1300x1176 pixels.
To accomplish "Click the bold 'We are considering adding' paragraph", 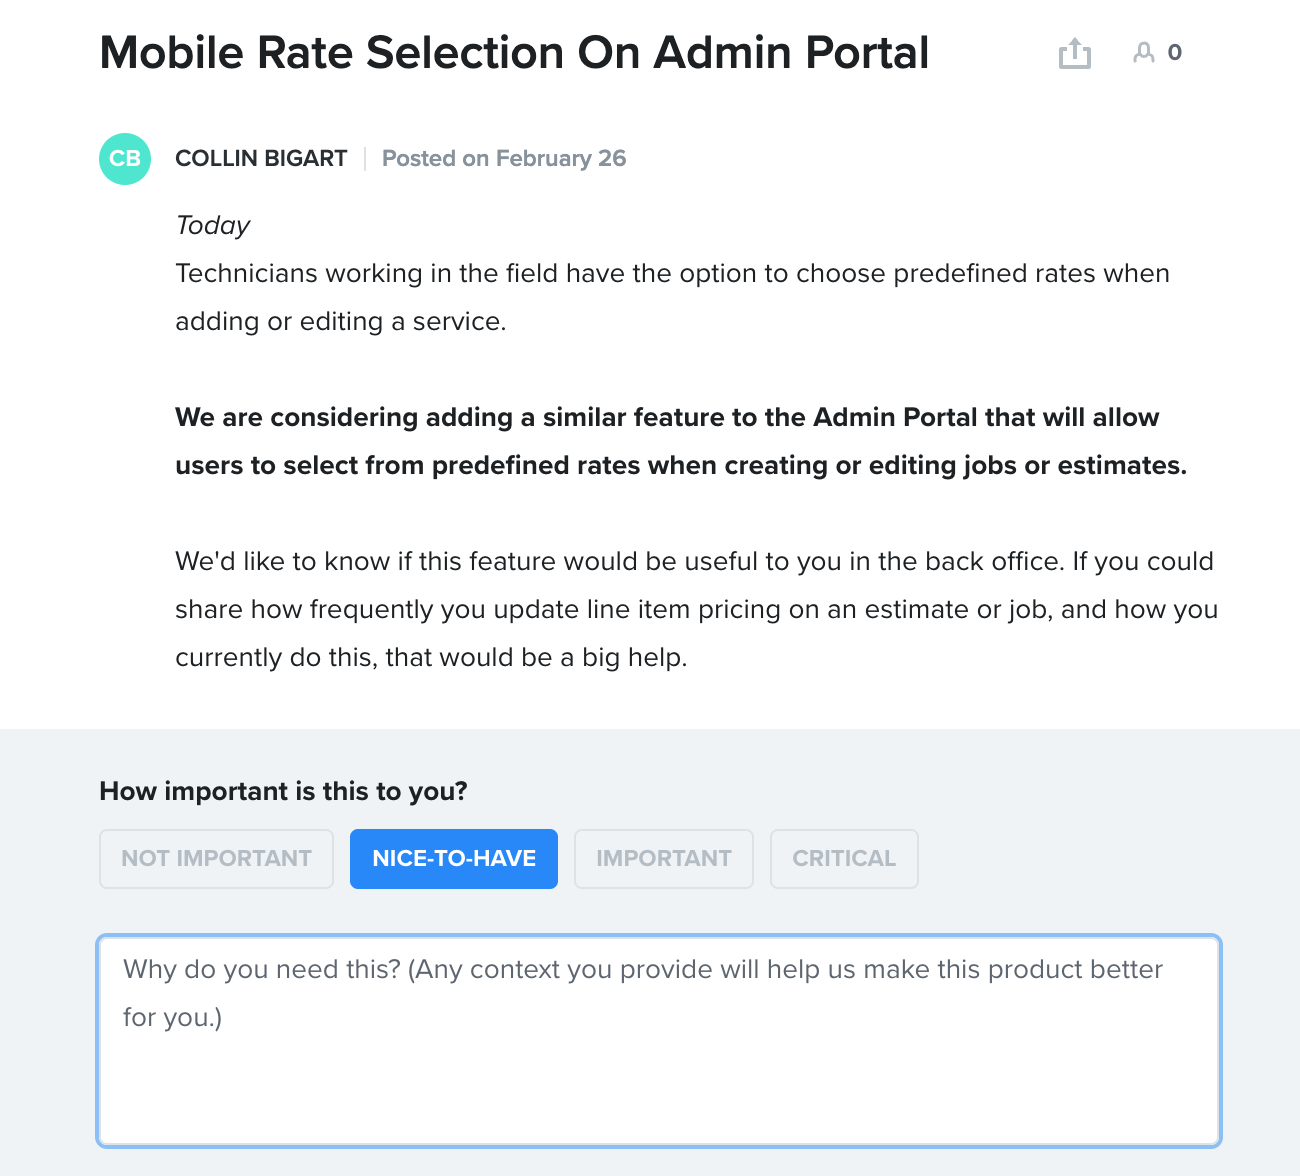I will point(681,441).
